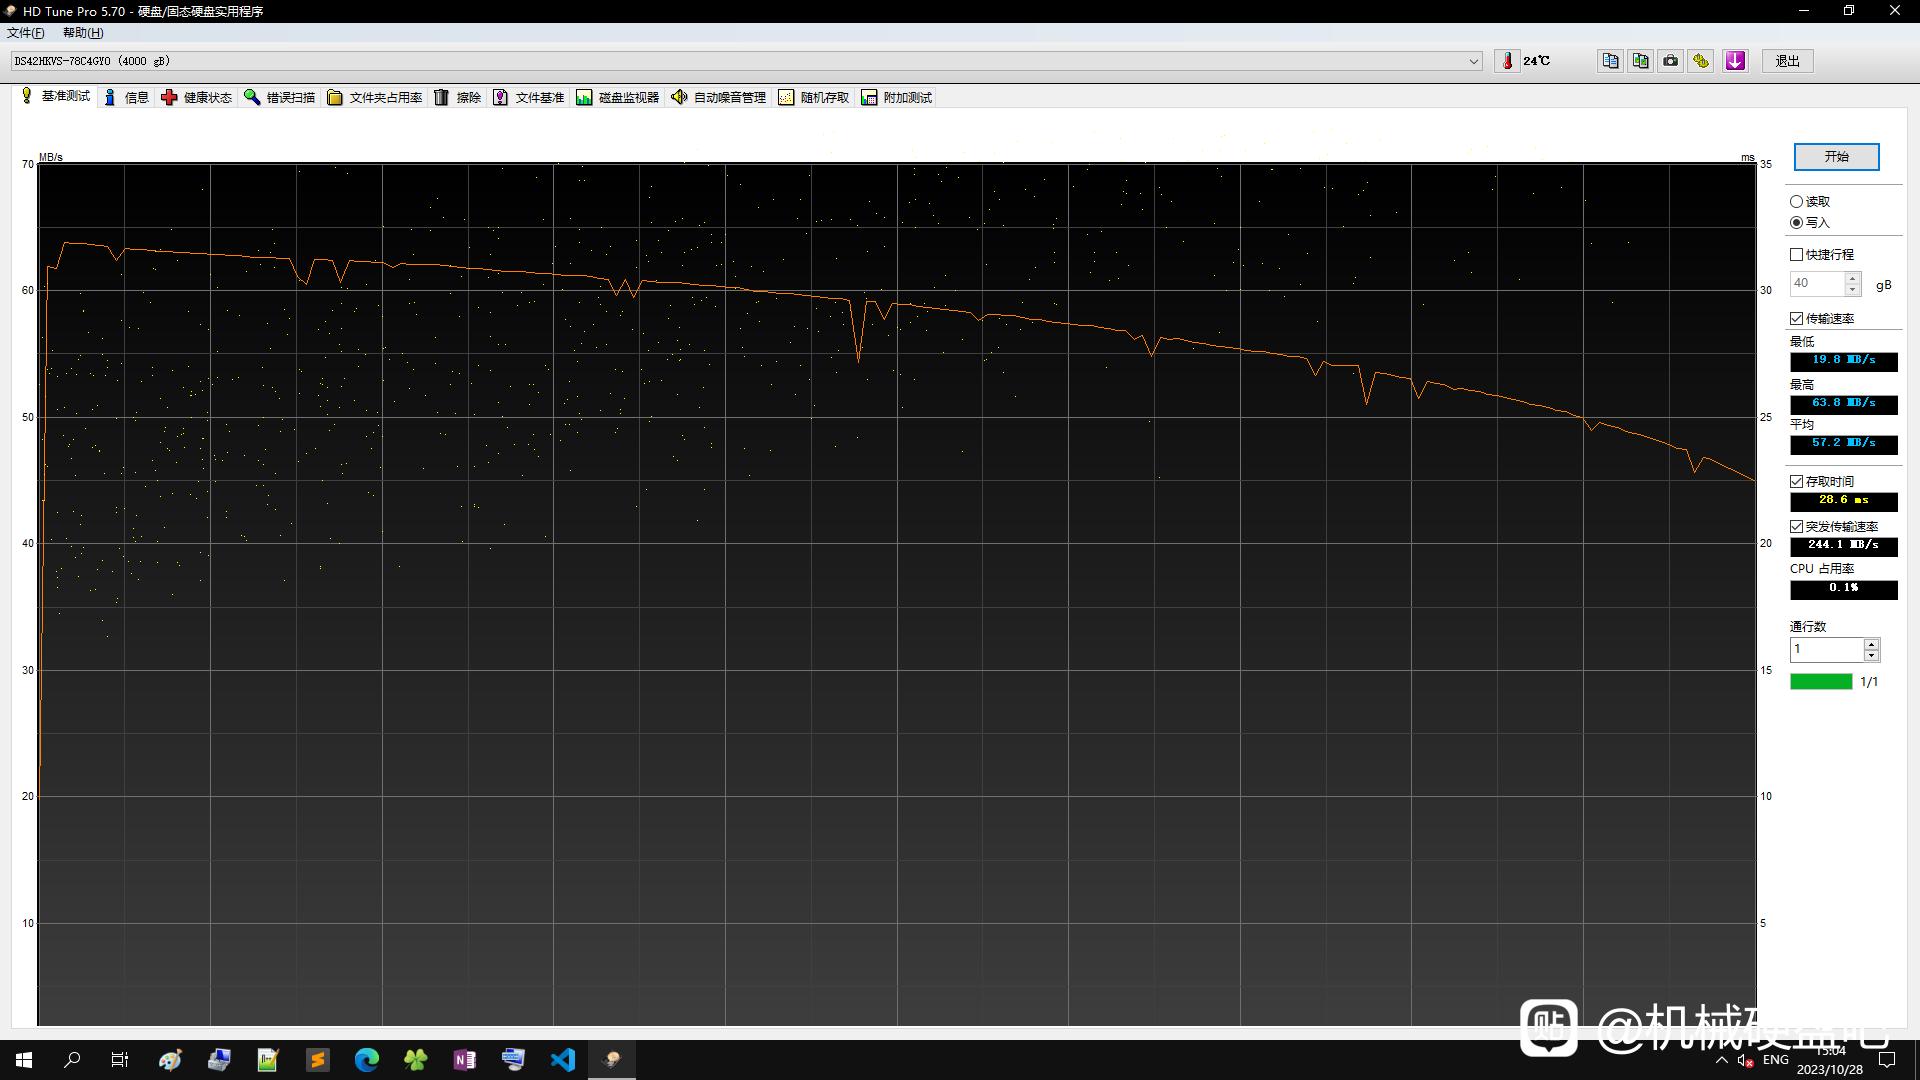
Task: Open the notification center icon
Action: click(x=1887, y=1060)
